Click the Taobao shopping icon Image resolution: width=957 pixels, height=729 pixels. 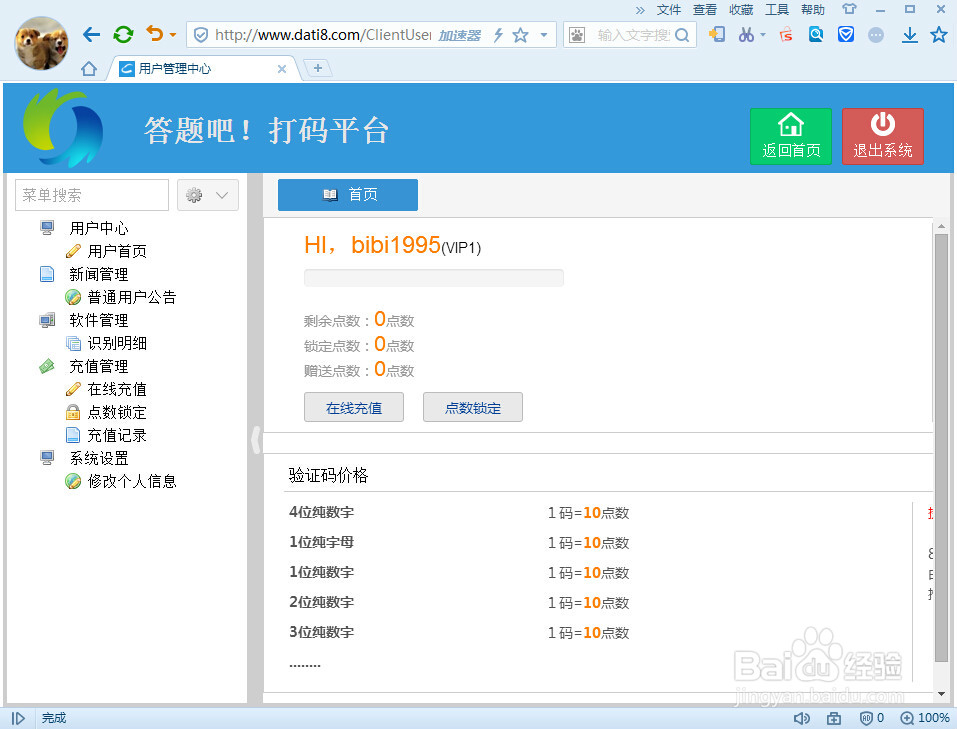tap(786, 34)
